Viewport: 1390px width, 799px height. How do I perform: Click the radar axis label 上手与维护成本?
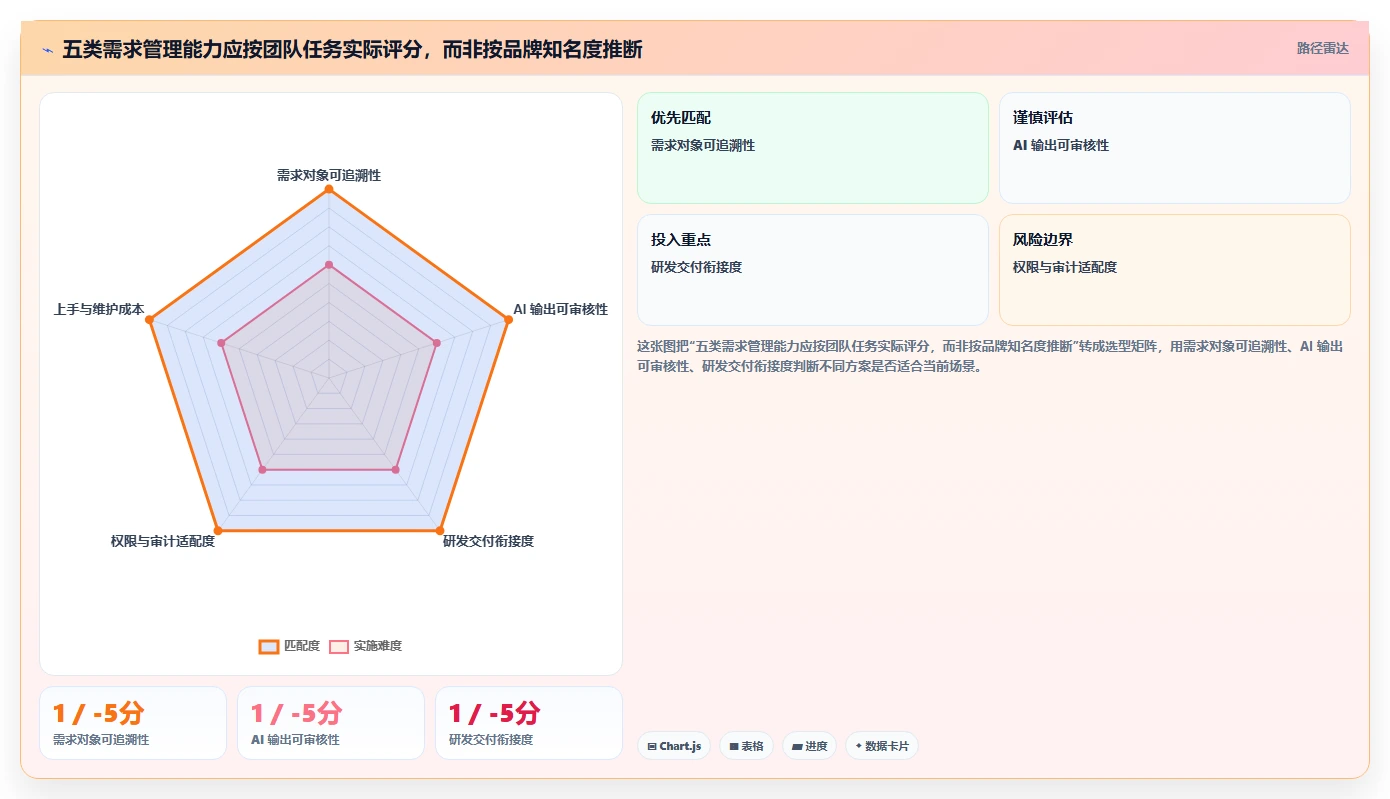click(x=99, y=309)
